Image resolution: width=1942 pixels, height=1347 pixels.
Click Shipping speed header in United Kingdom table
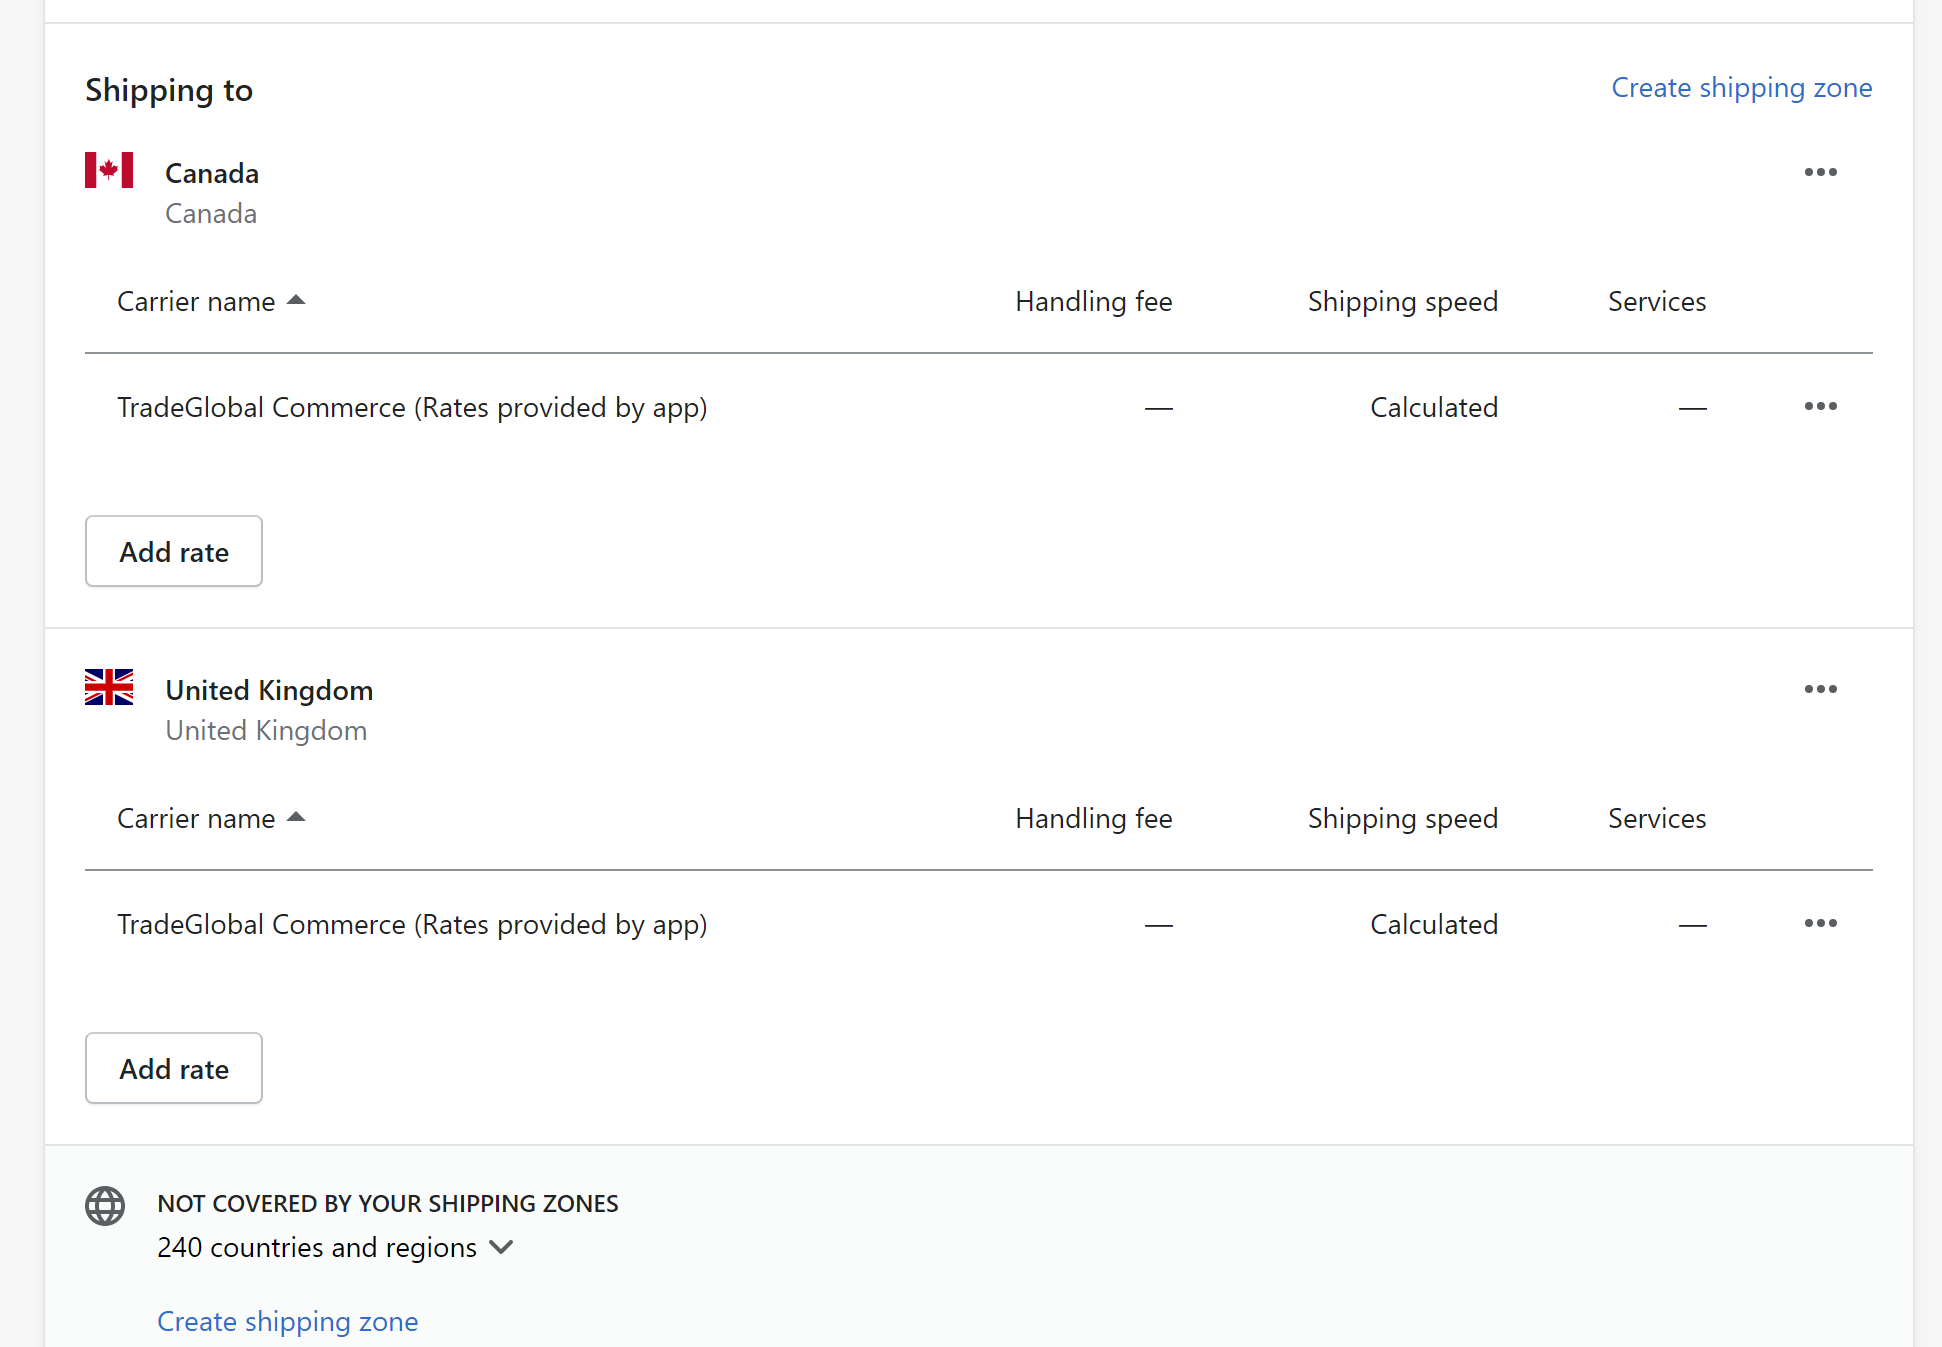[x=1403, y=818]
